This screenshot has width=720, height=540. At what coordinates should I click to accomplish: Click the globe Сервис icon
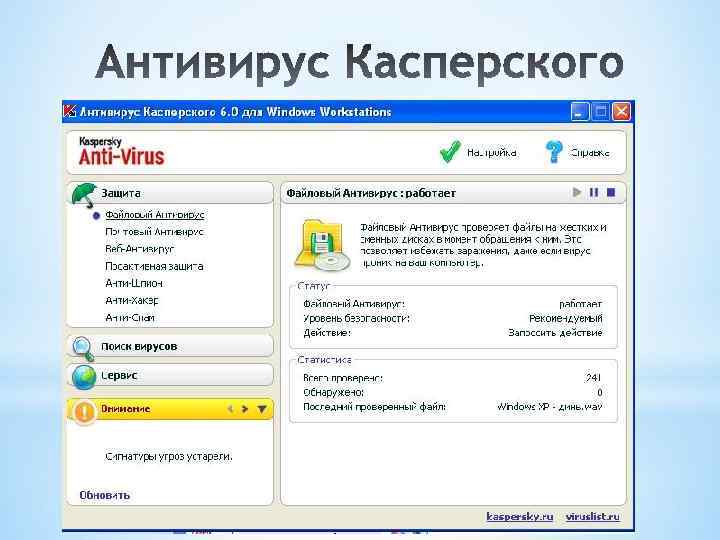pos(84,377)
